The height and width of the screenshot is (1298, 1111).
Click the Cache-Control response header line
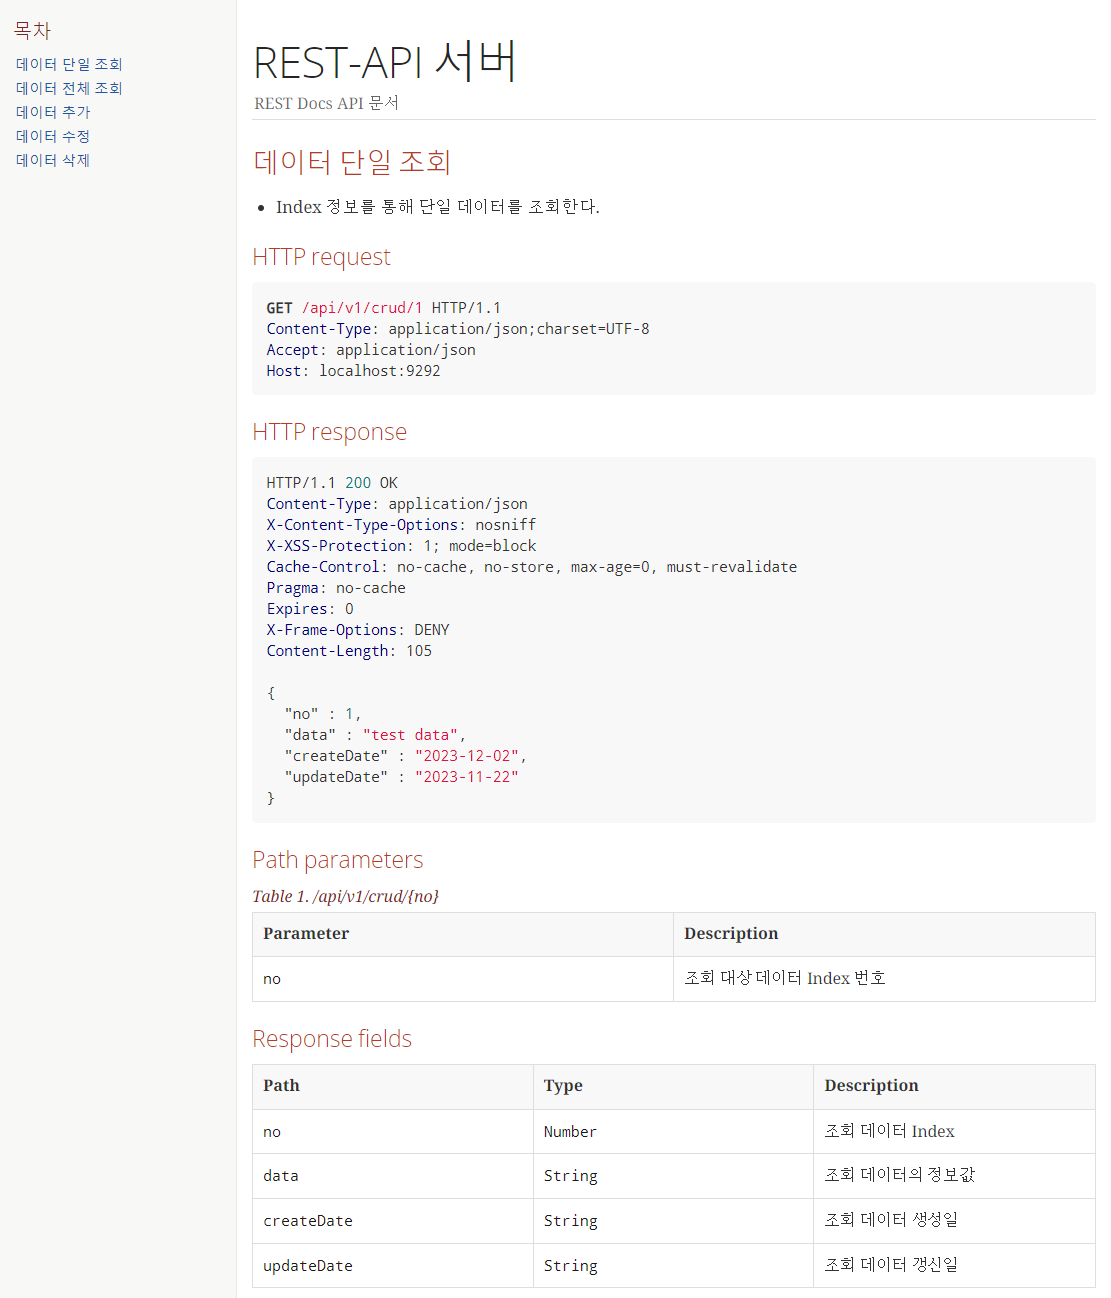click(532, 567)
